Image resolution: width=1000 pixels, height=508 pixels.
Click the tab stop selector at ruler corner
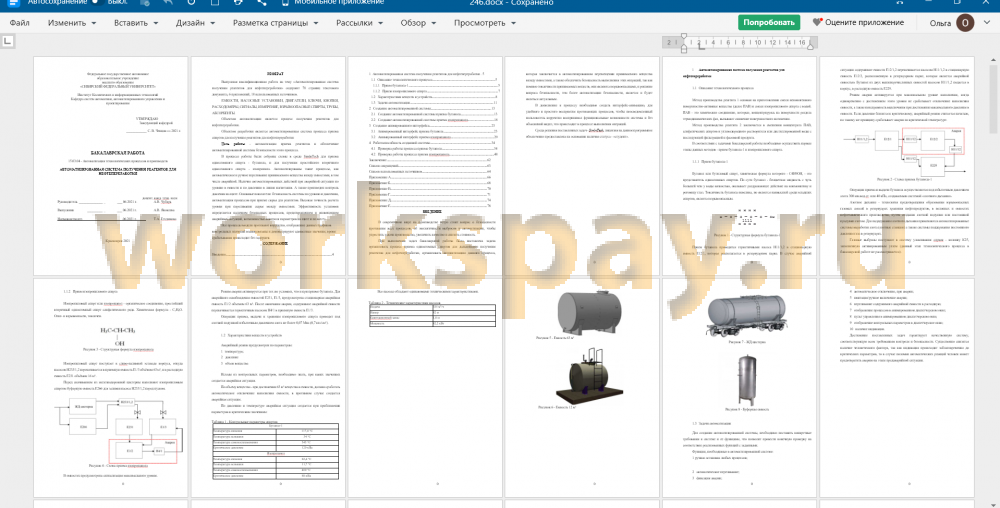[8, 41]
